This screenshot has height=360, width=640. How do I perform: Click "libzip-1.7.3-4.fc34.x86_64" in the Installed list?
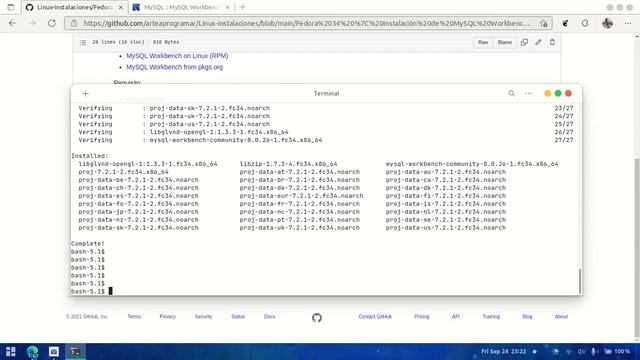click(x=288, y=164)
